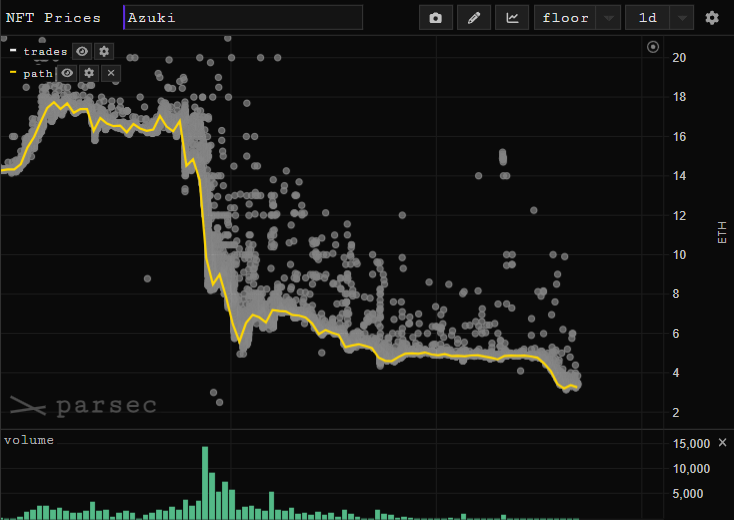The width and height of the screenshot is (734, 520).
Task: Click the yellow path color marker
Action: tap(13, 72)
